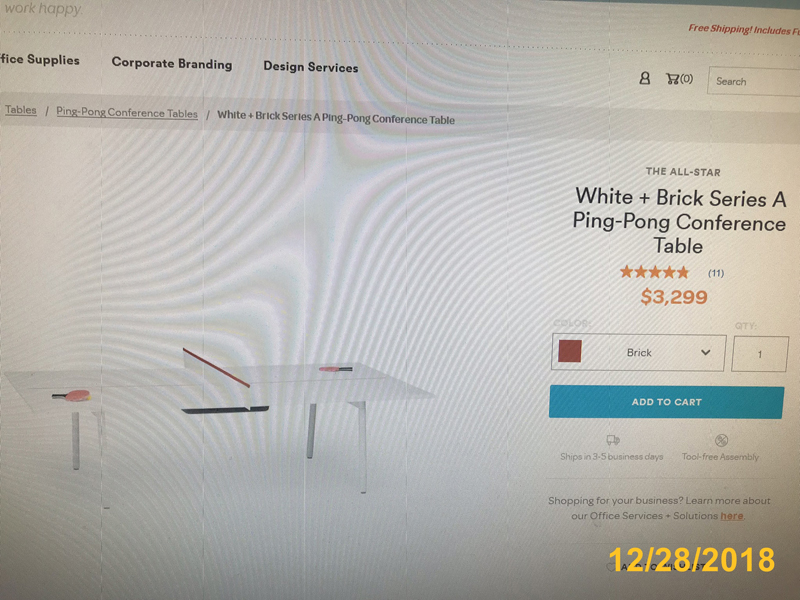This screenshot has width=800, height=600.
Task: Click the ping-pong table product image
Action: [x=219, y=408]
